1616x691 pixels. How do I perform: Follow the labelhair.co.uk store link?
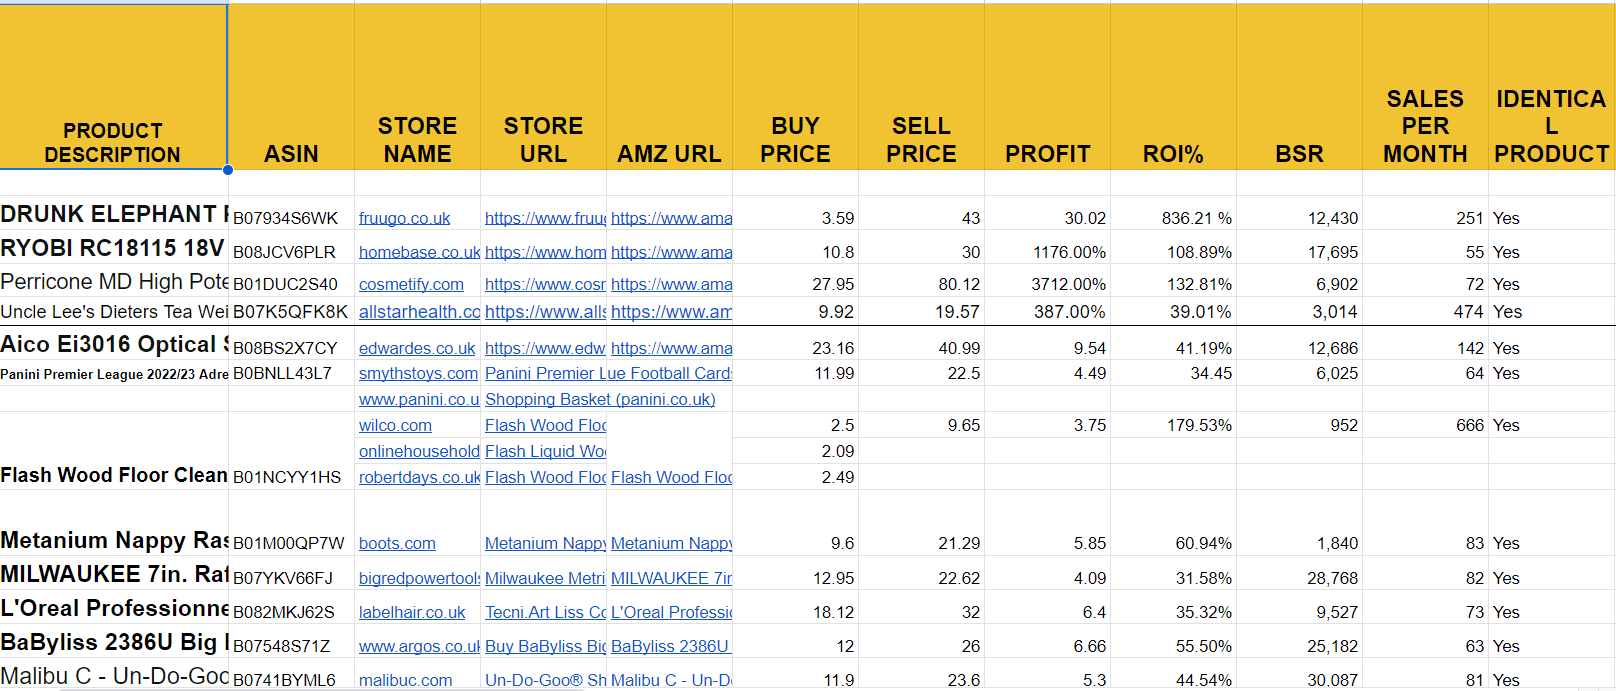(x=412, y=612)
